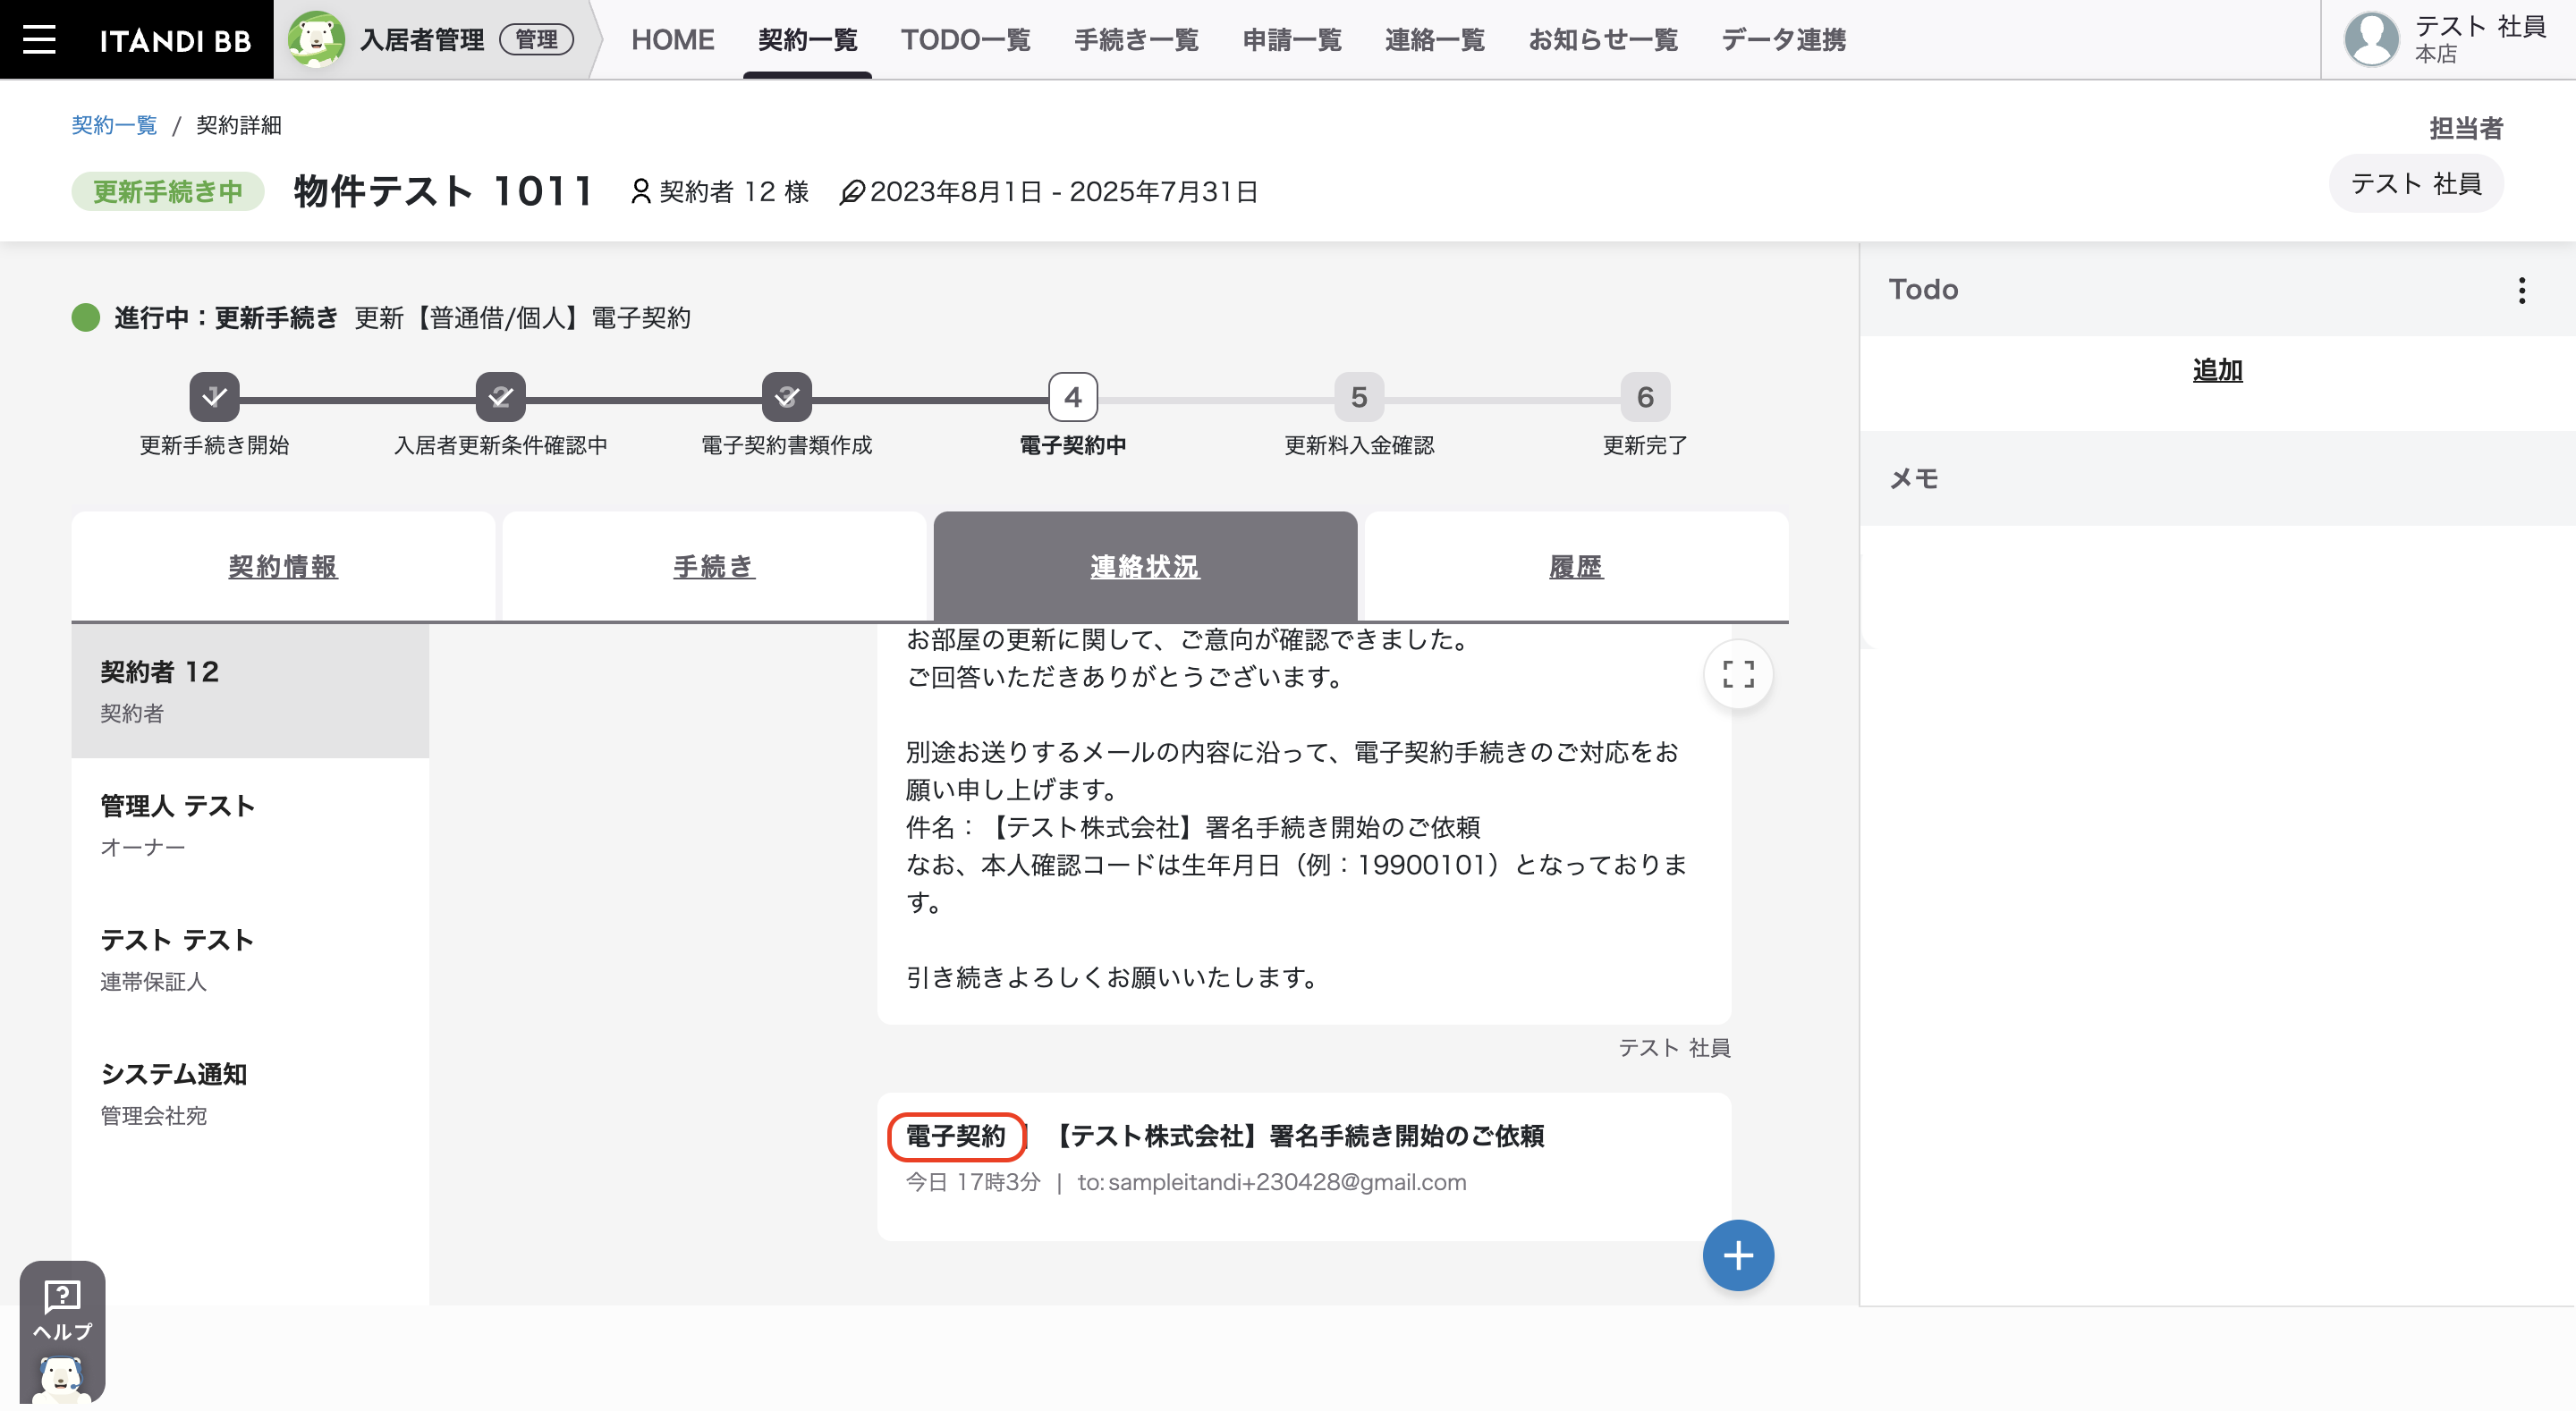Screen dimensions: 2576x1411
Task: Open the ヘルプ help icon
Action: coord(62,1311)
